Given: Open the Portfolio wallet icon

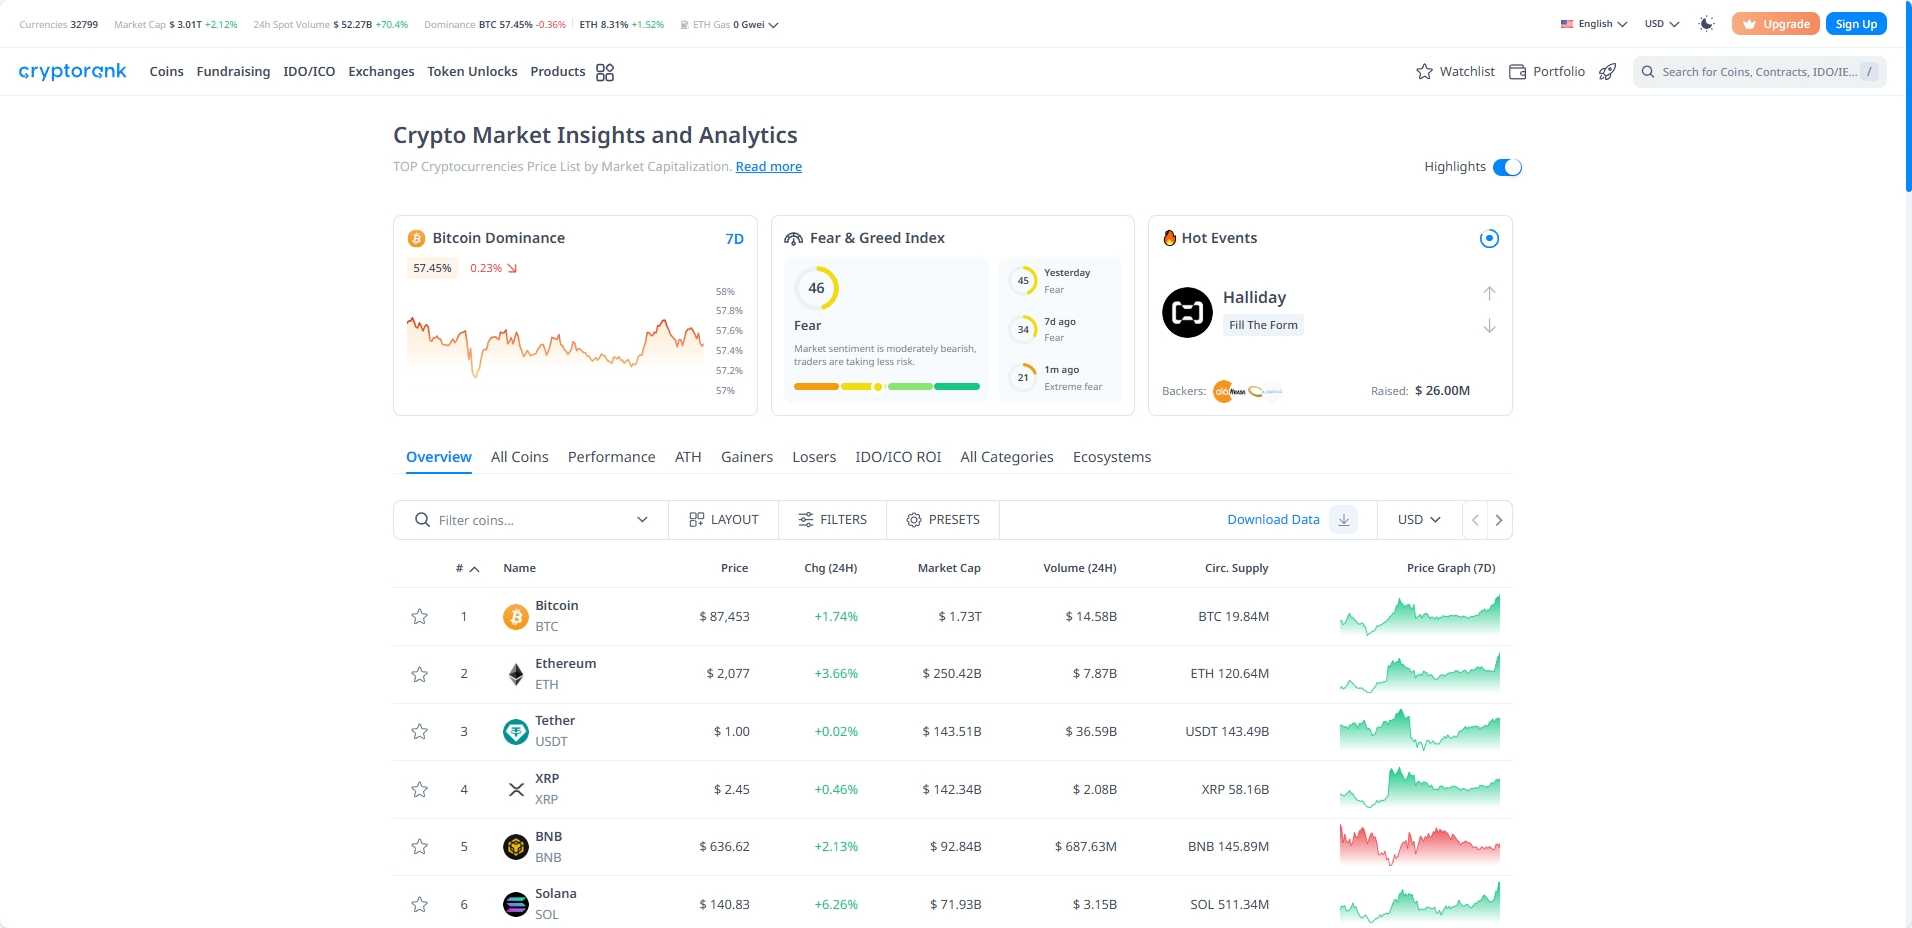Looking at the screenshot, I should (x=1518, y=71).
